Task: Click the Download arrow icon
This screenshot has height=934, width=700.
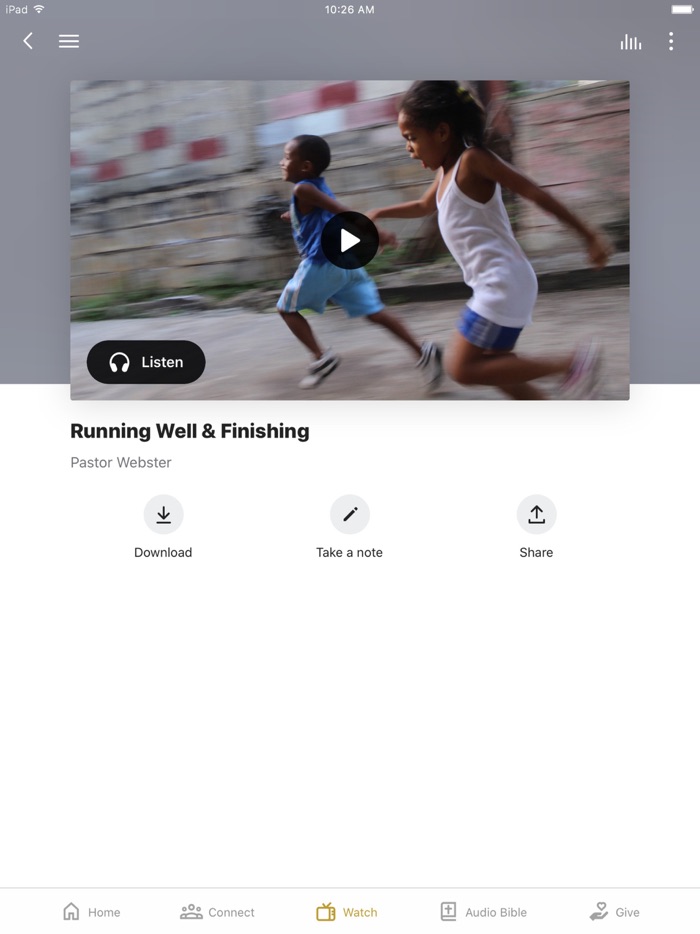Action: coord(163,514)
